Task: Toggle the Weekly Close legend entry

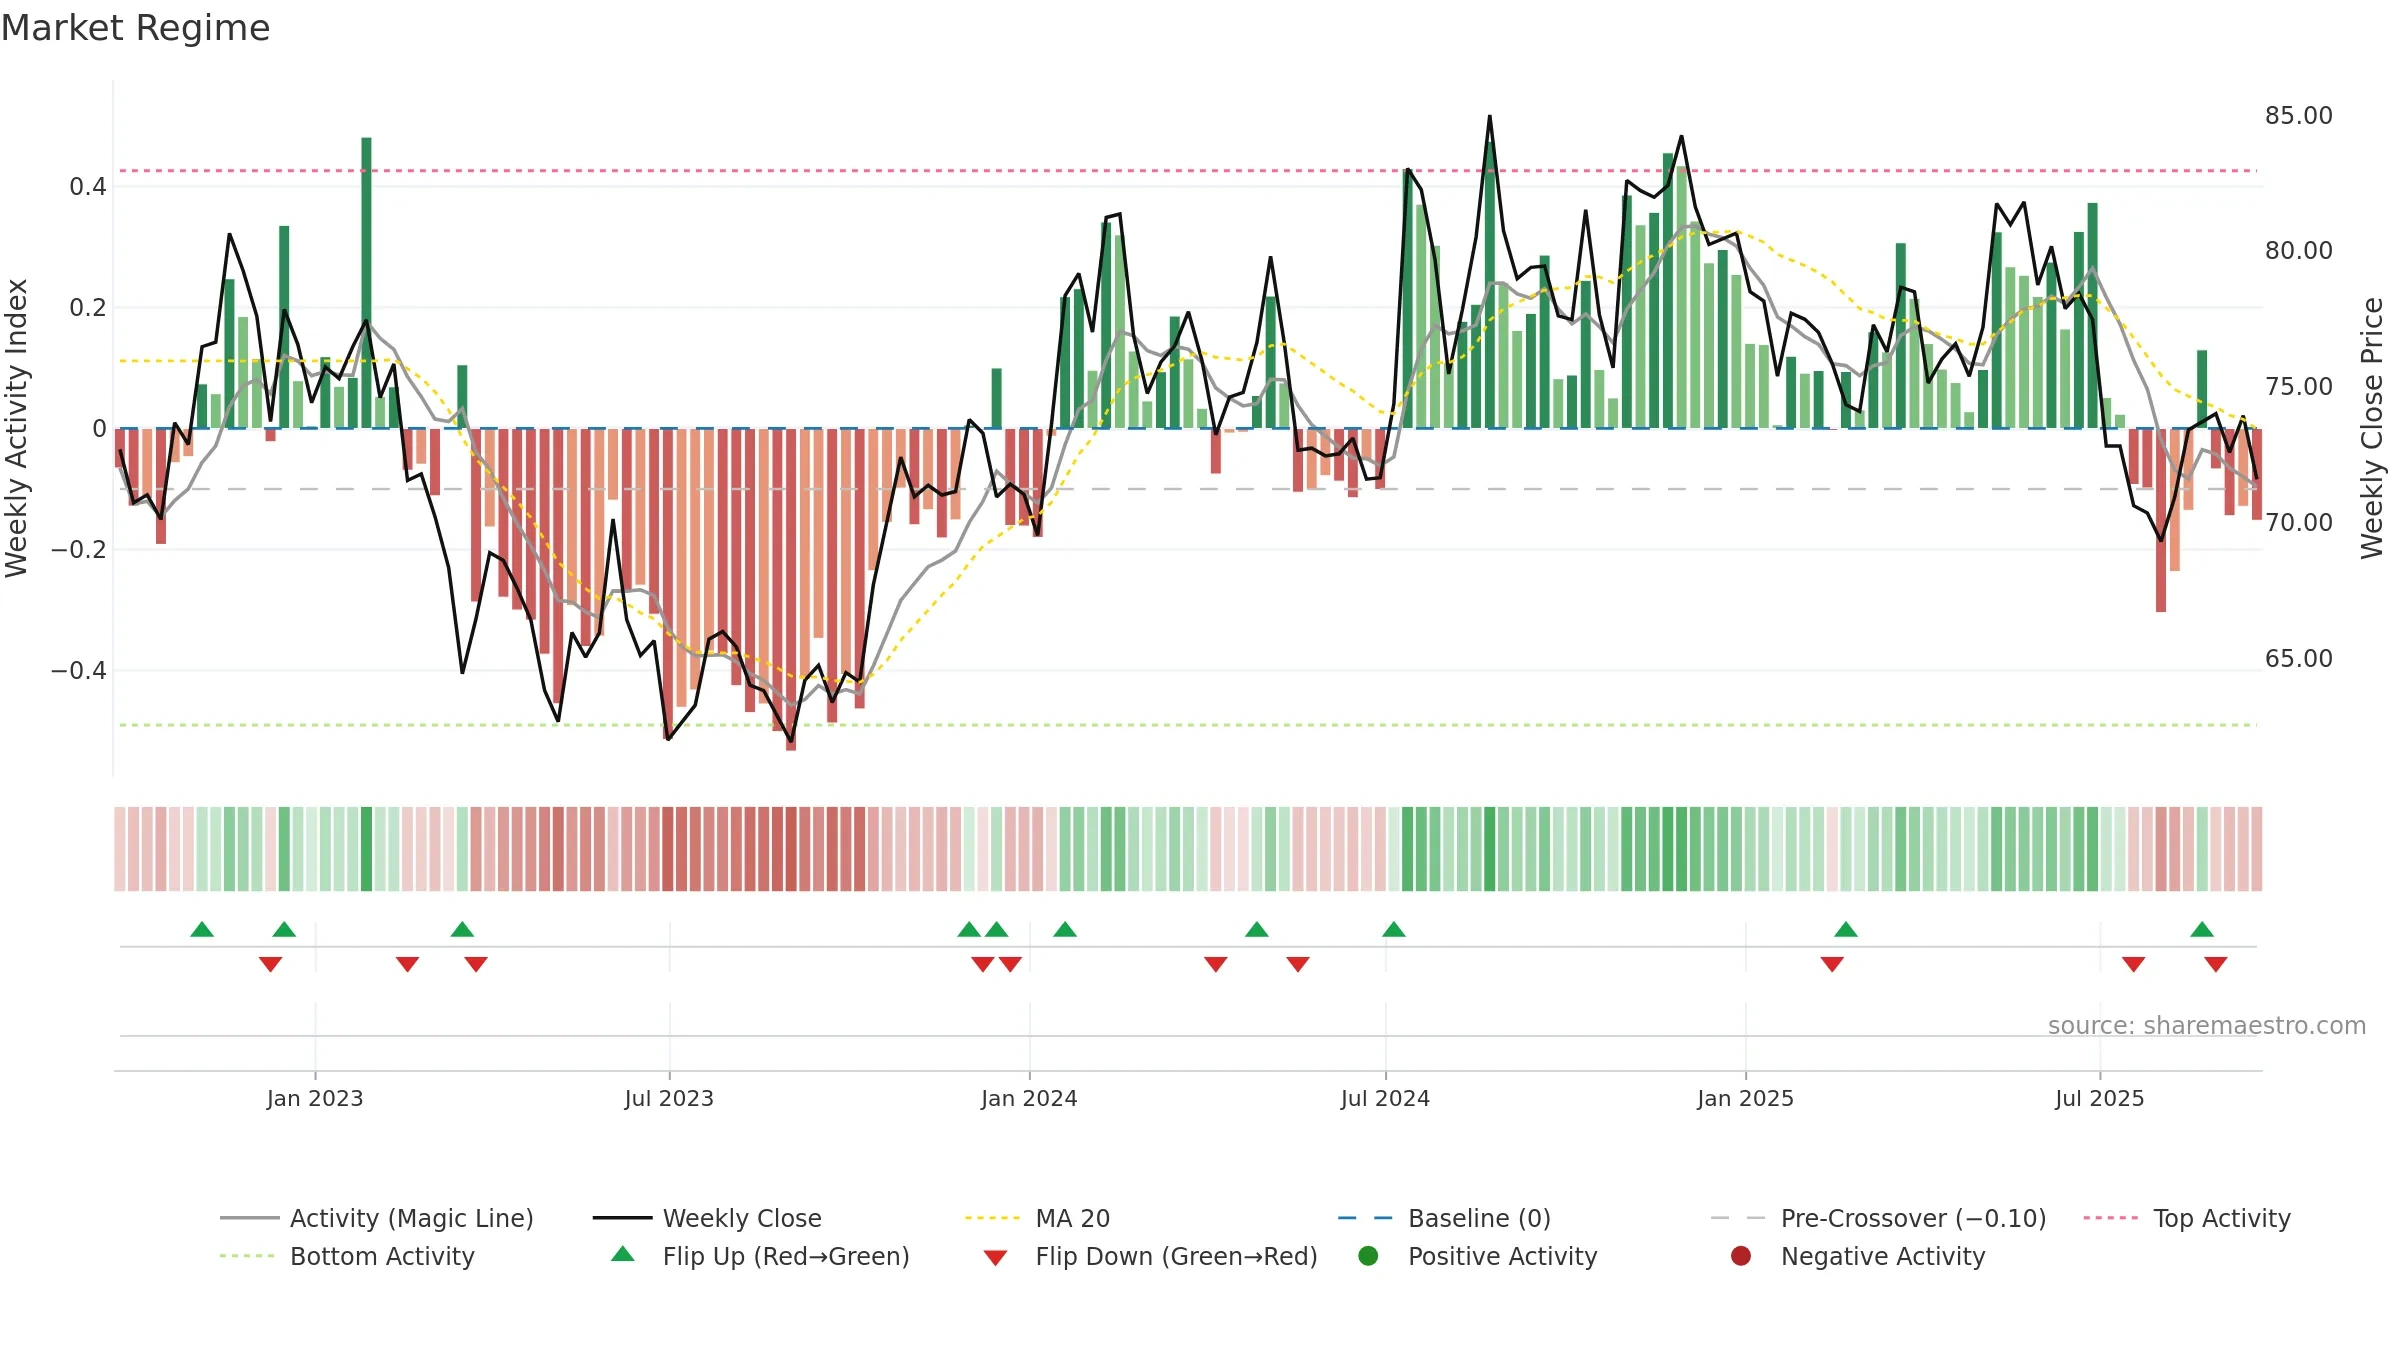Action: [x=707, y=1218]
